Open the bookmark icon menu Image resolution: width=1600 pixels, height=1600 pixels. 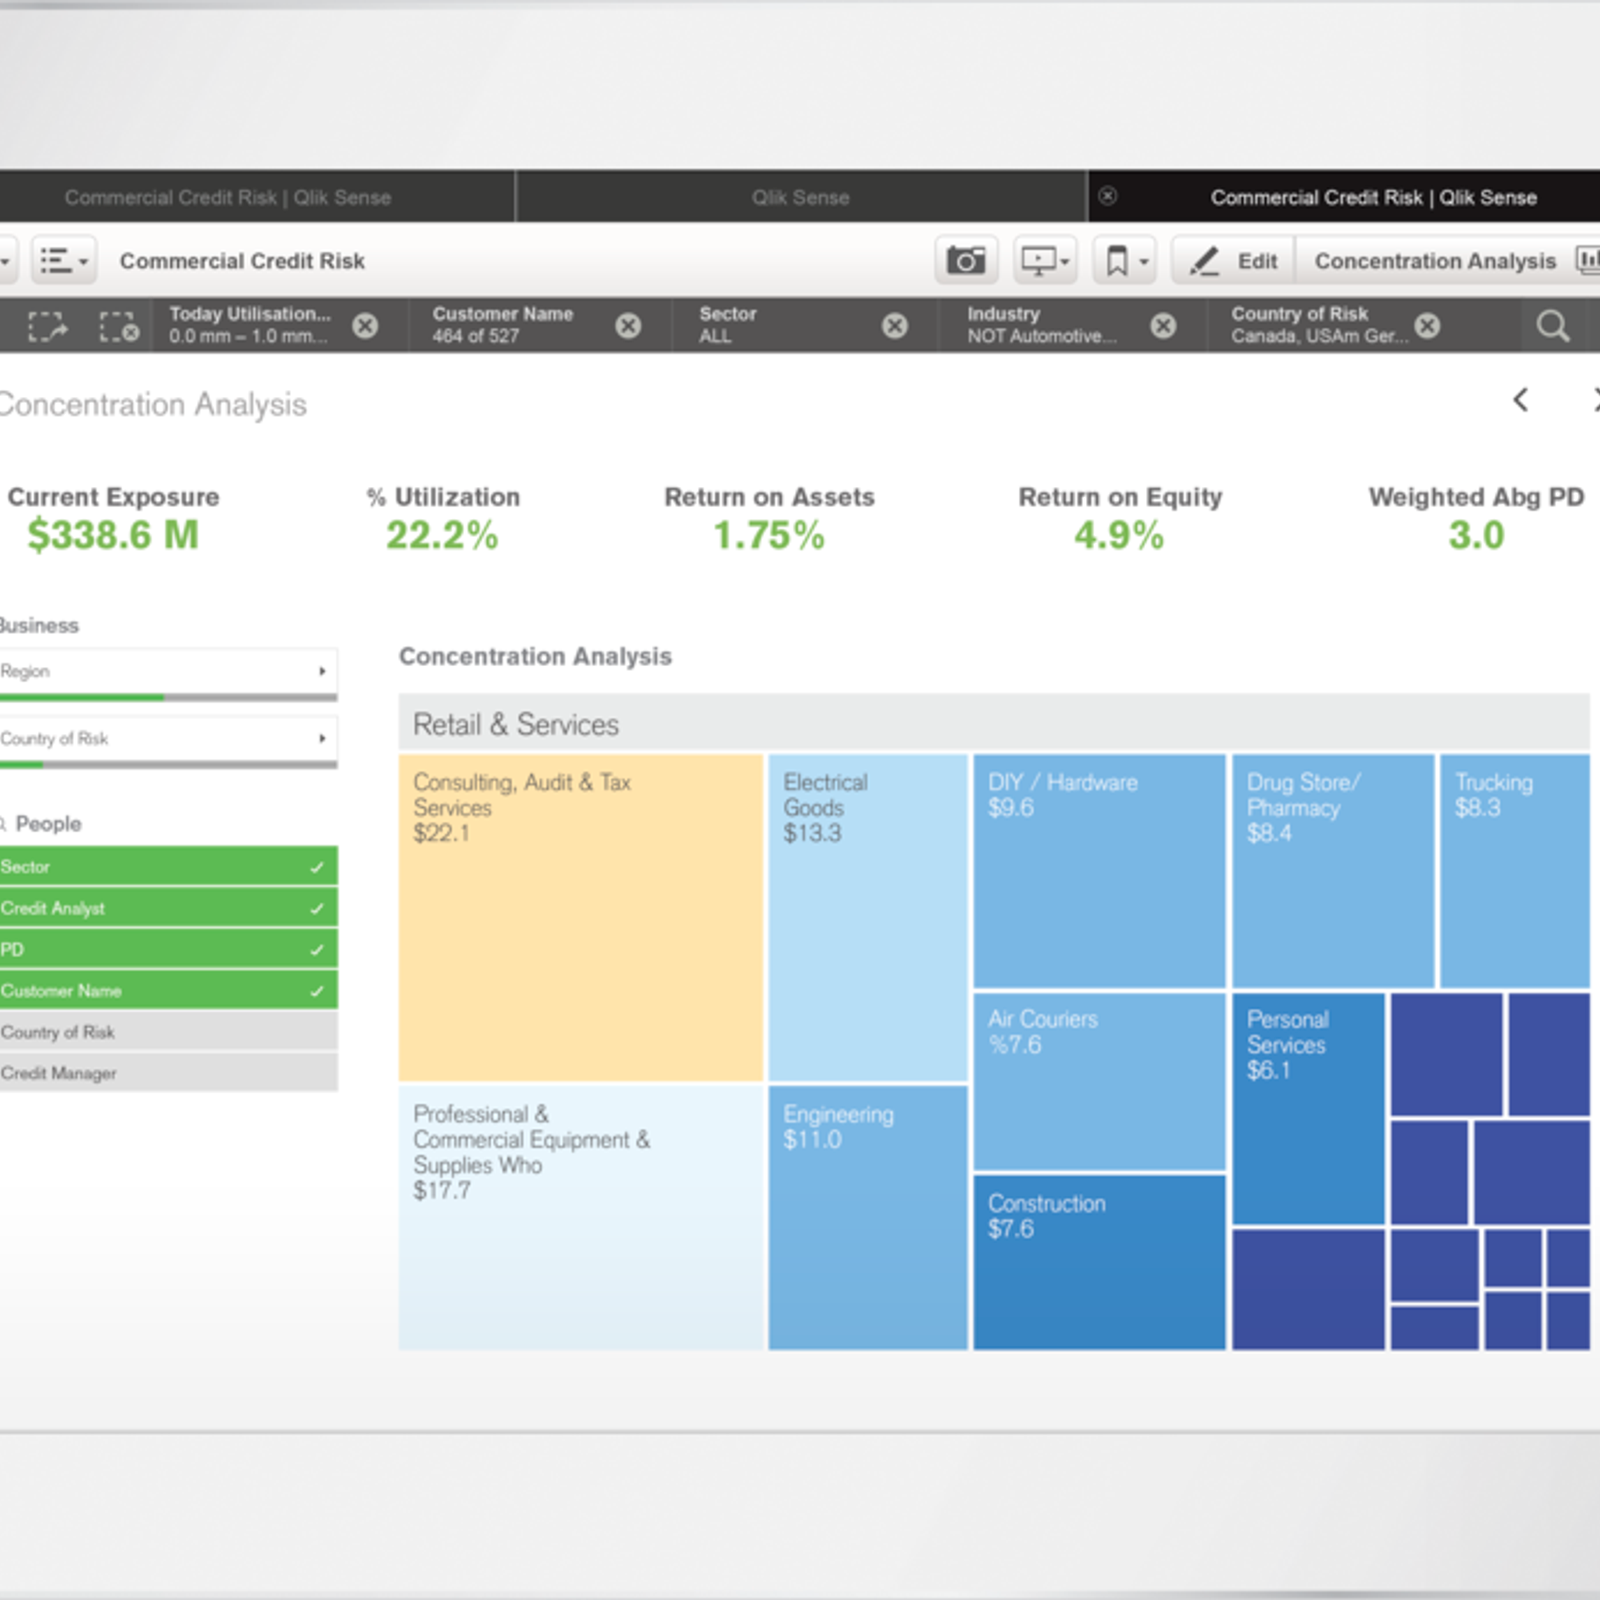click(x=1125, y=261)
